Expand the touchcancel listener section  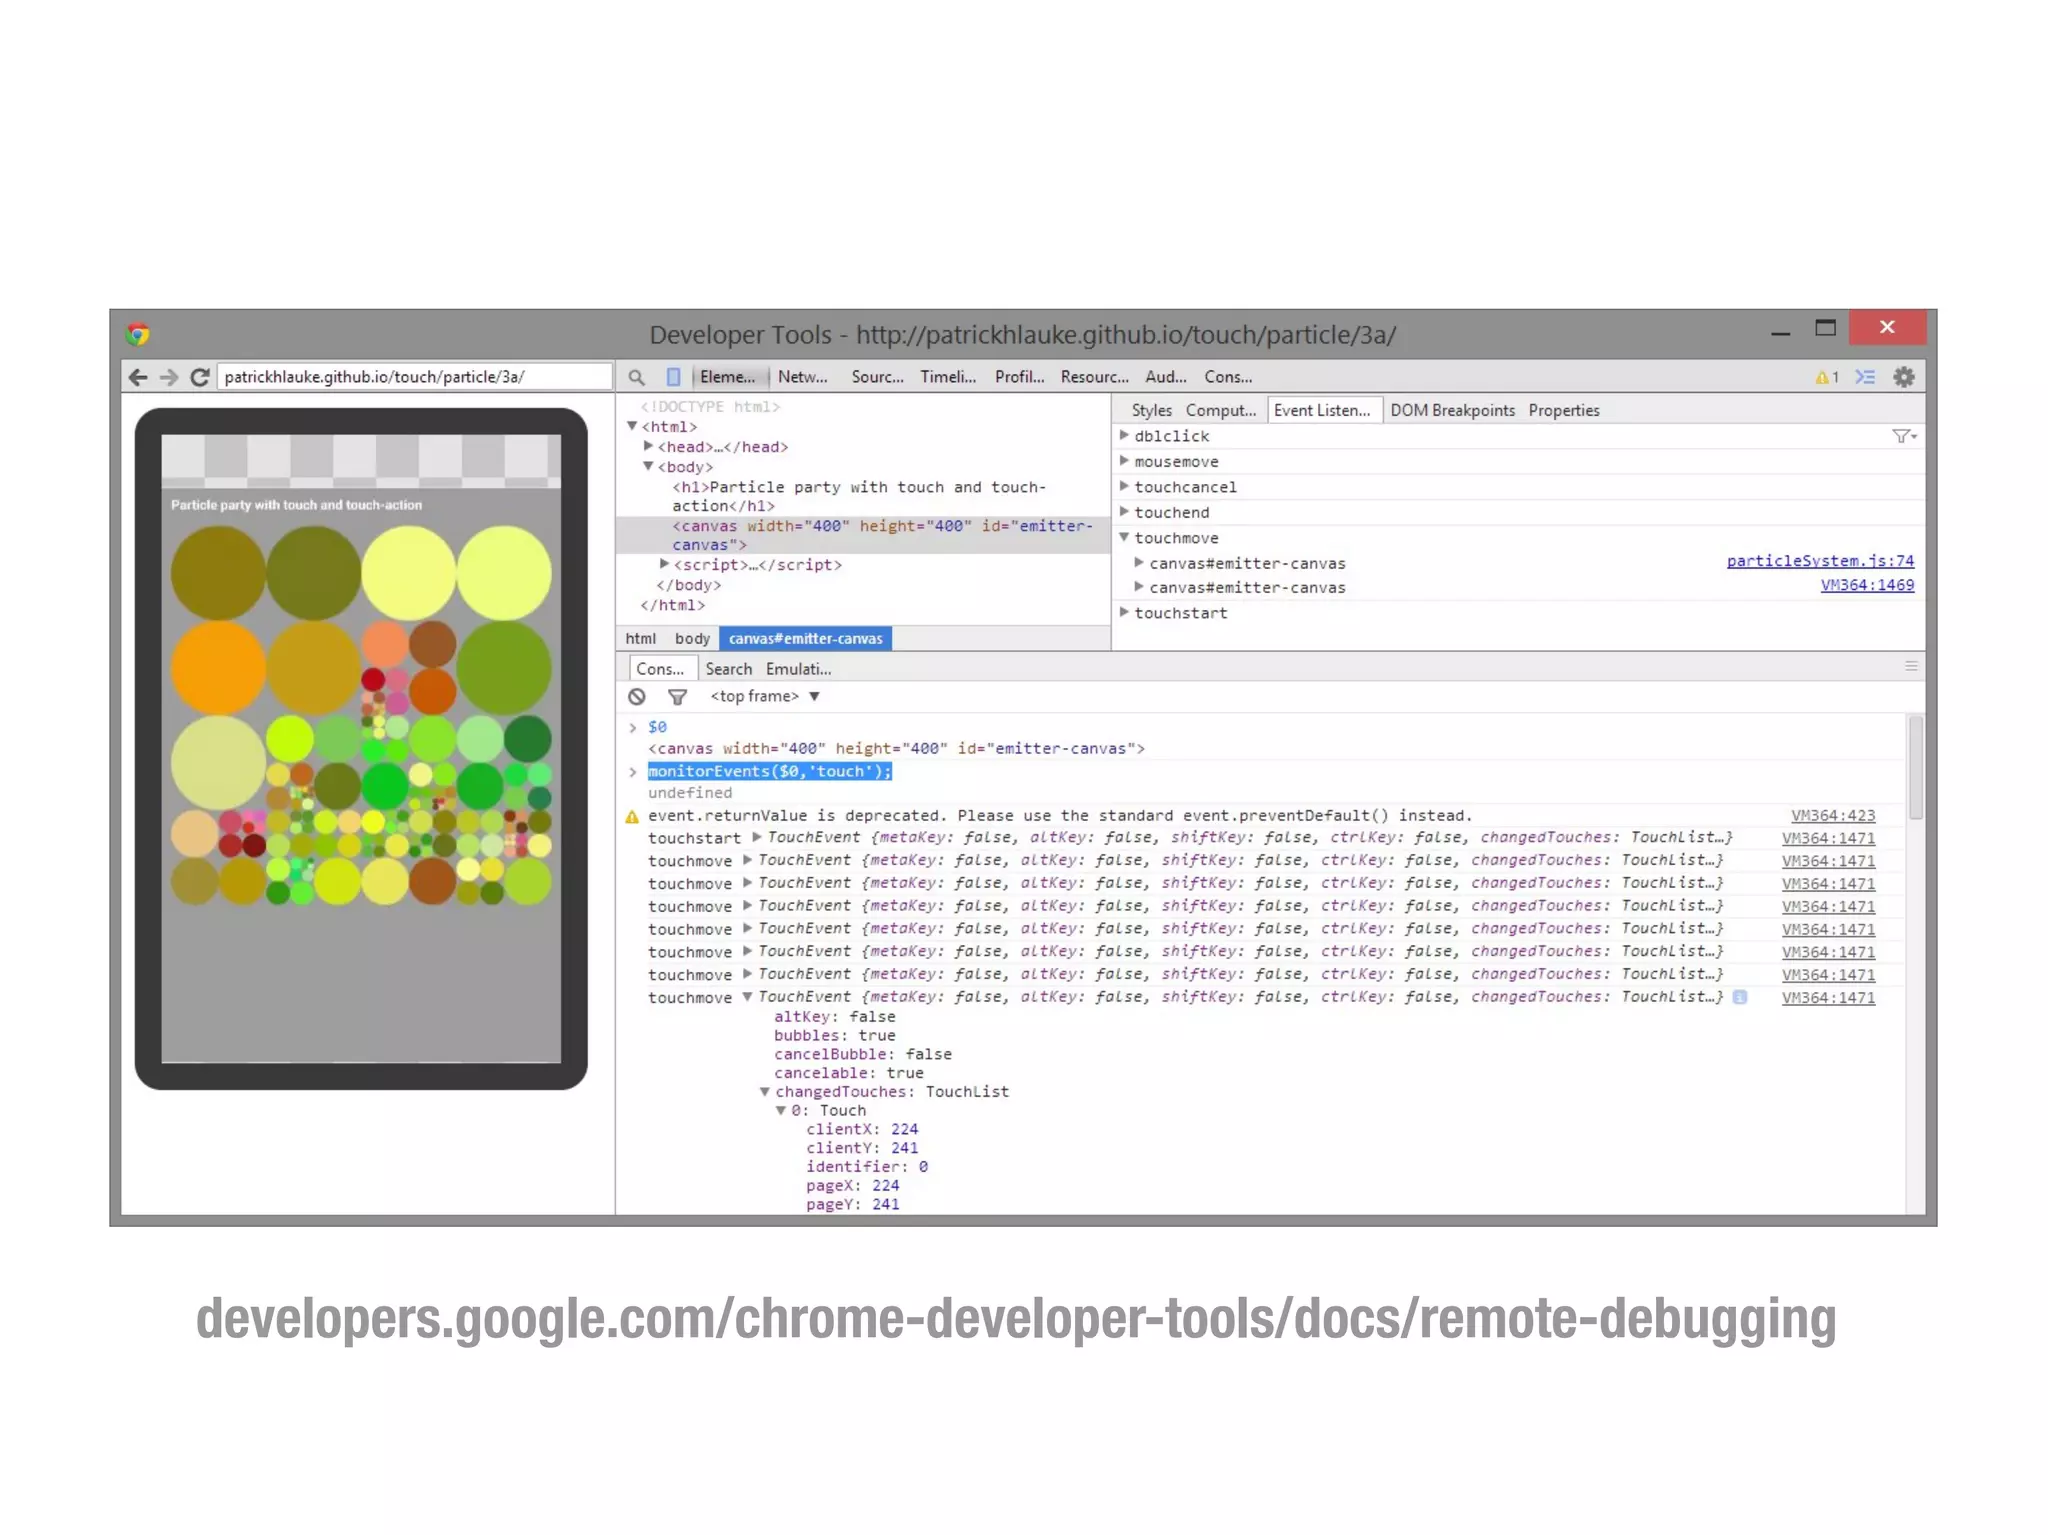1124,486
